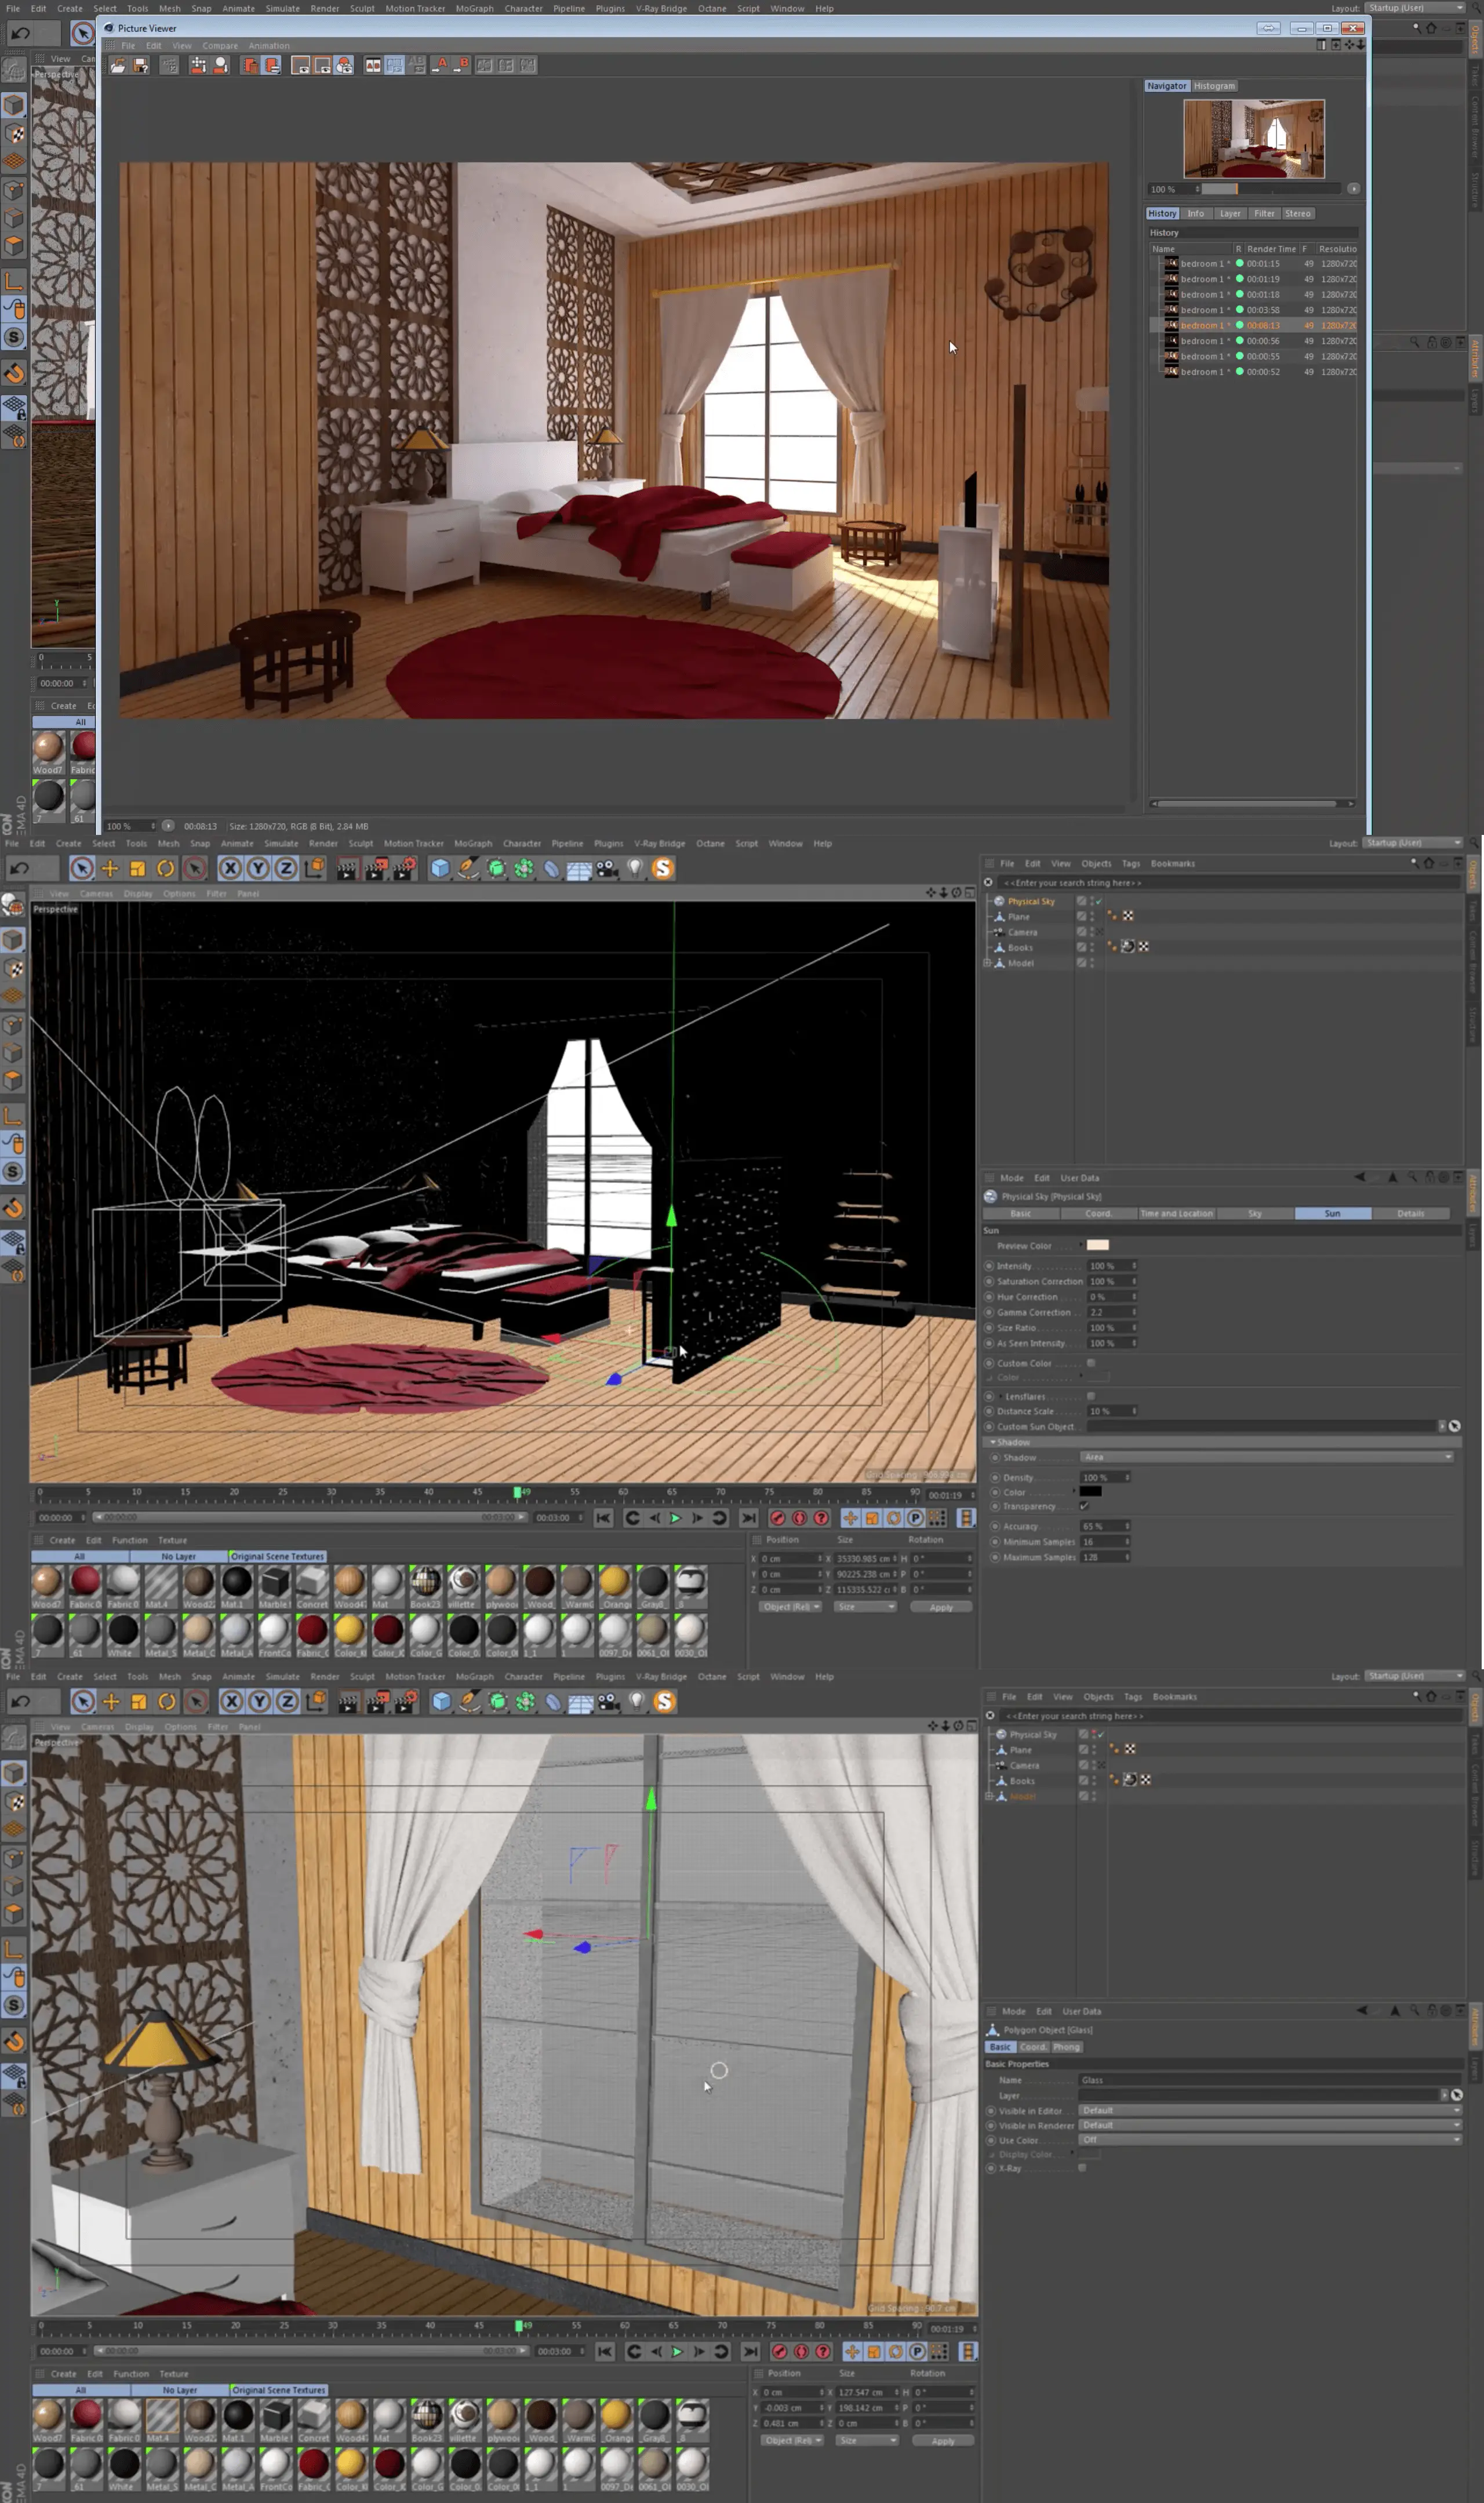Add a Camera object from the middle toolbar
The height and width of the screenshot is (2503, 1484).
tap(607, 868)
